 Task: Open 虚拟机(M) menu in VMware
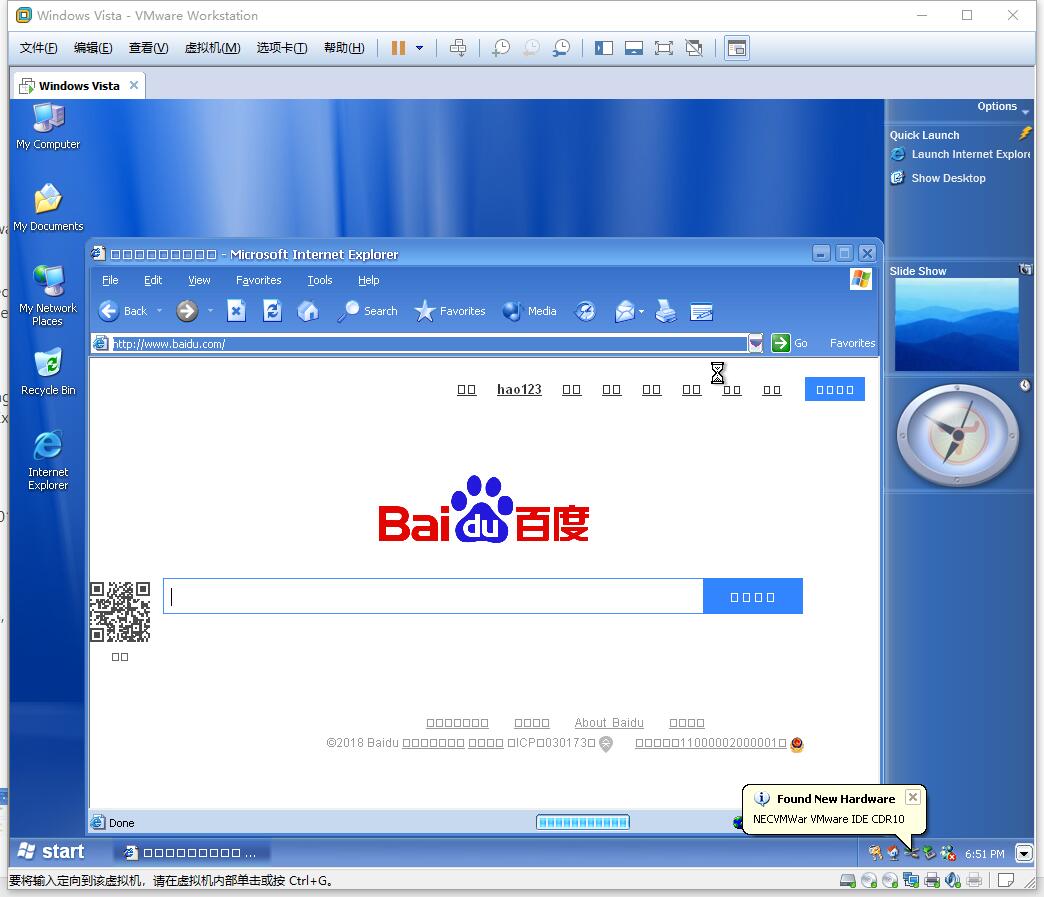tap(212, 48)
